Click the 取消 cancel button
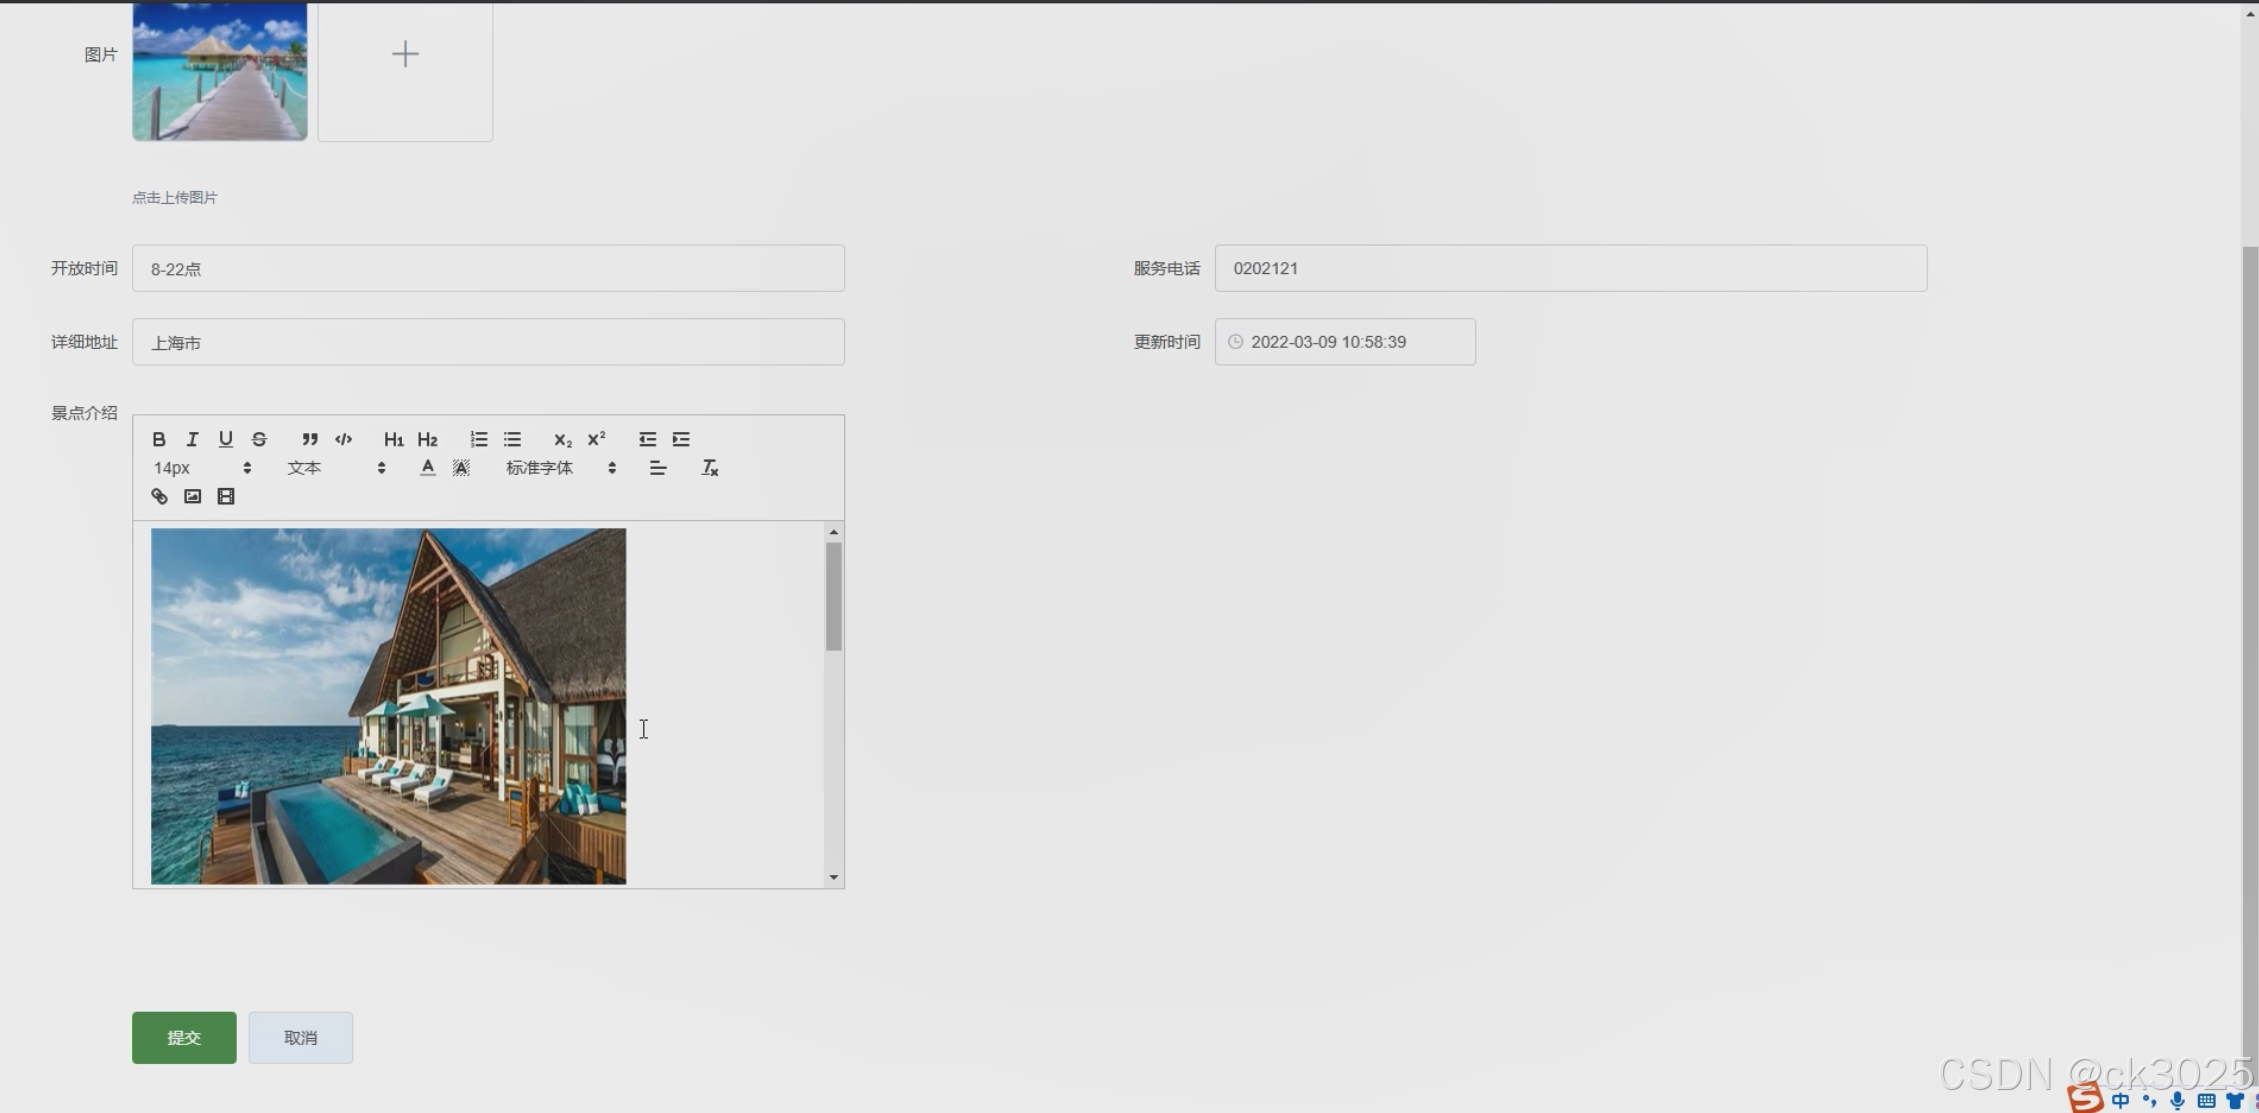2259x1113 pixels. pyautogui.click(x=300, y=1037)
